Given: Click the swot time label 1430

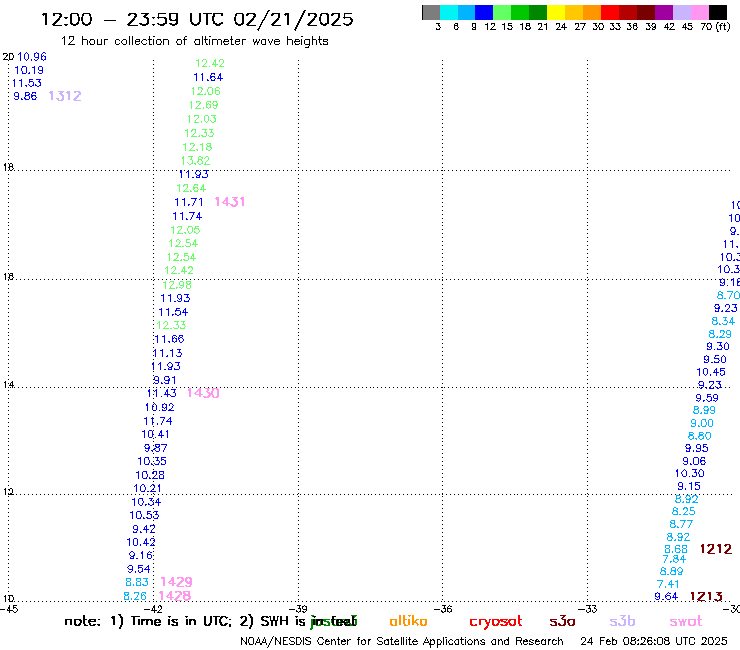Looking at the screenshot, I should pyautogui.click(x=203, y=393).
